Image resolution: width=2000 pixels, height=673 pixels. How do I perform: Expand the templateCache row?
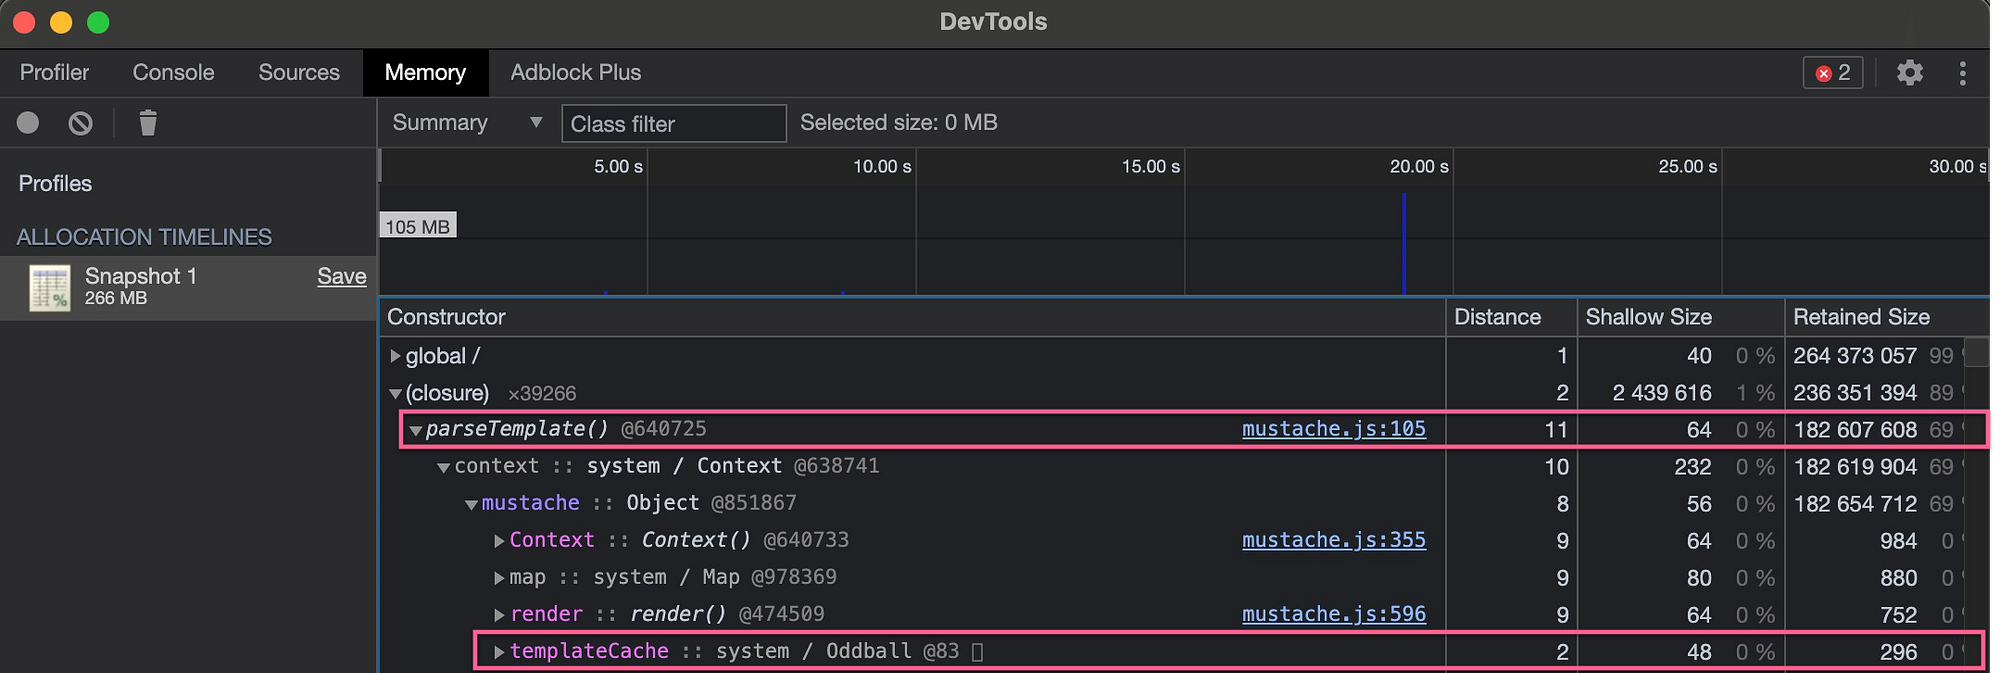[x=499, y=652]
